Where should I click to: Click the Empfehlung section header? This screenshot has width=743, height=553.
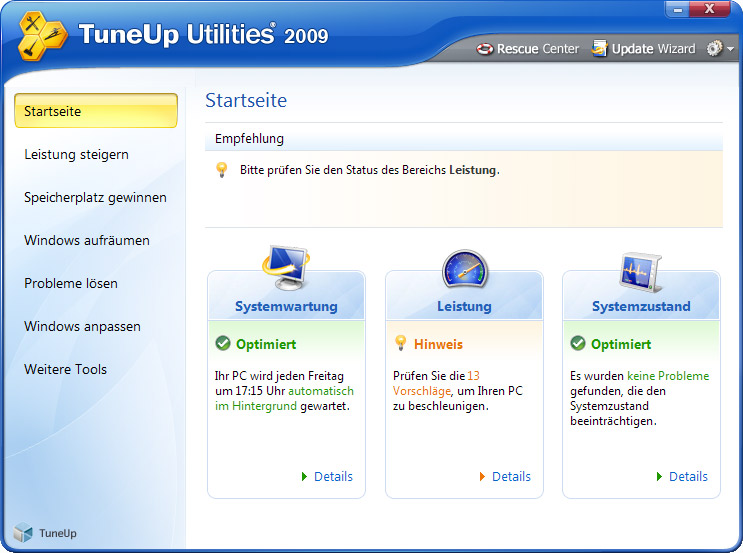[x=464, y=139]
